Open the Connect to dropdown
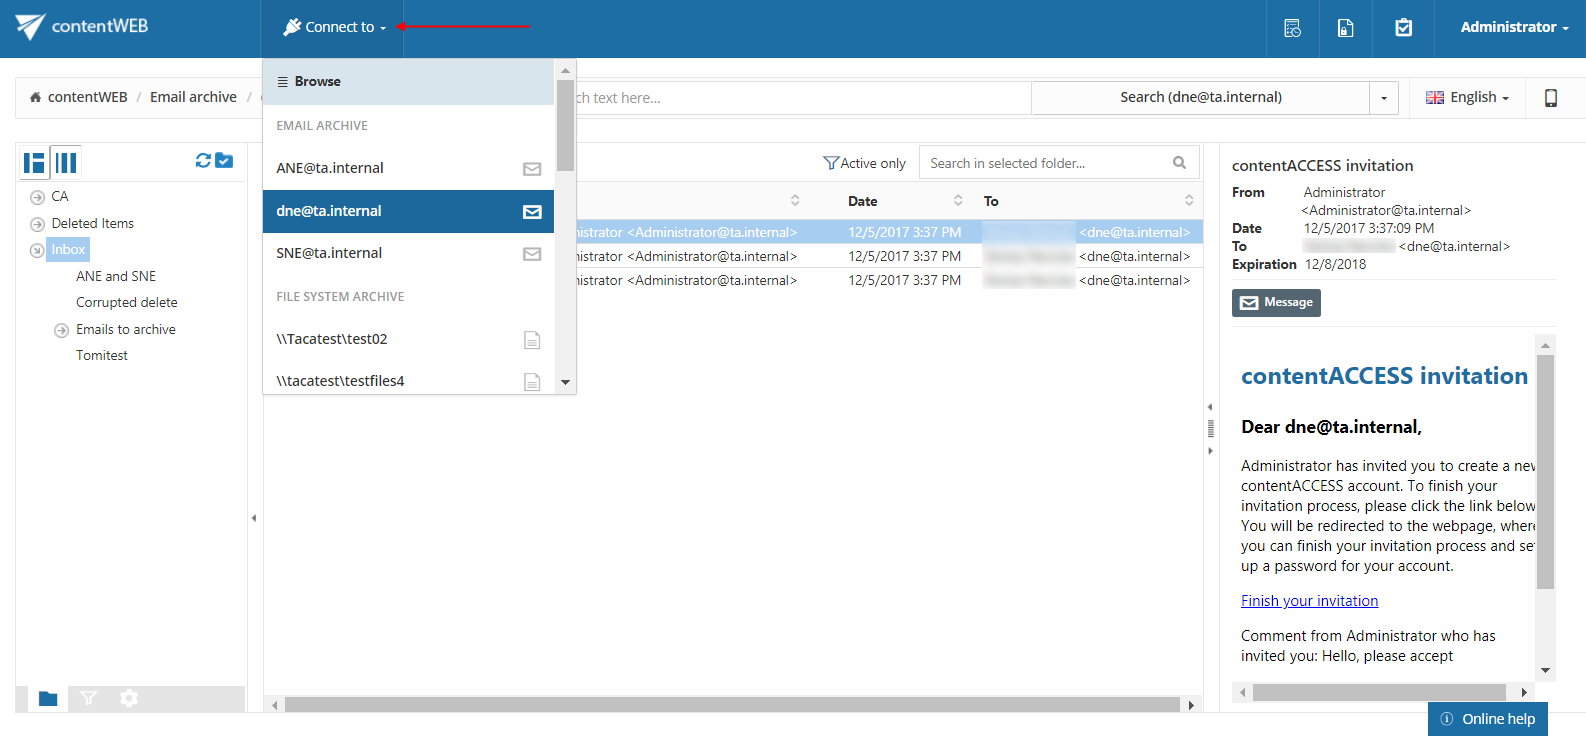The image size is (1586, 736). (334, 28)
